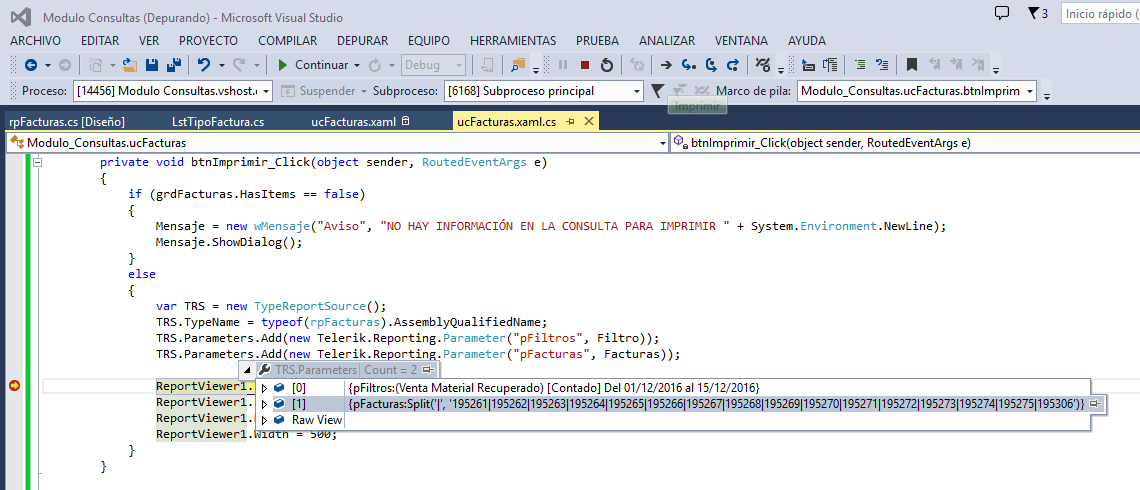Stop debugging with the red square
The image size is (1140, 490).
[x=585, y=65]
